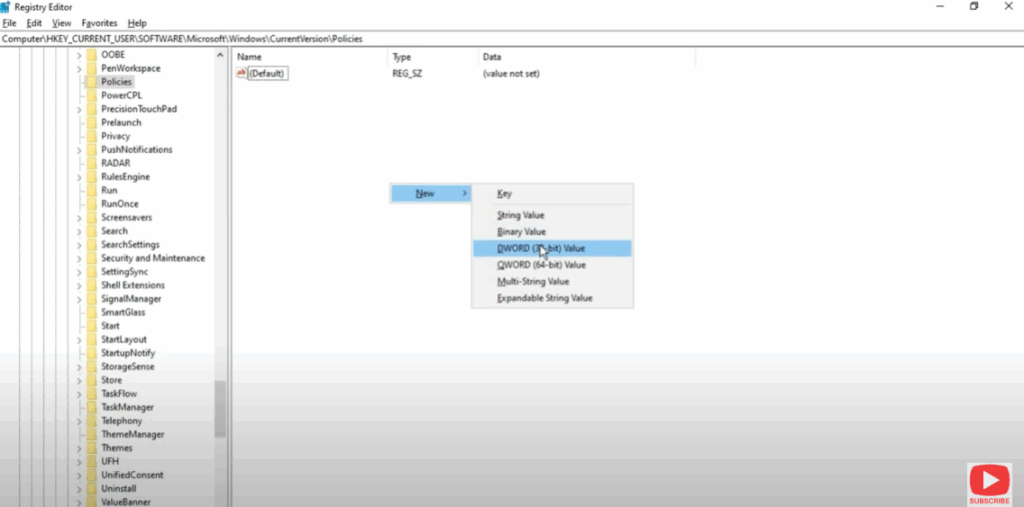Image resolution: width=1024 pixels, height=507 pixels.
Task: Expand the OOBE key in the tree
Action: [x=79, y=55]
